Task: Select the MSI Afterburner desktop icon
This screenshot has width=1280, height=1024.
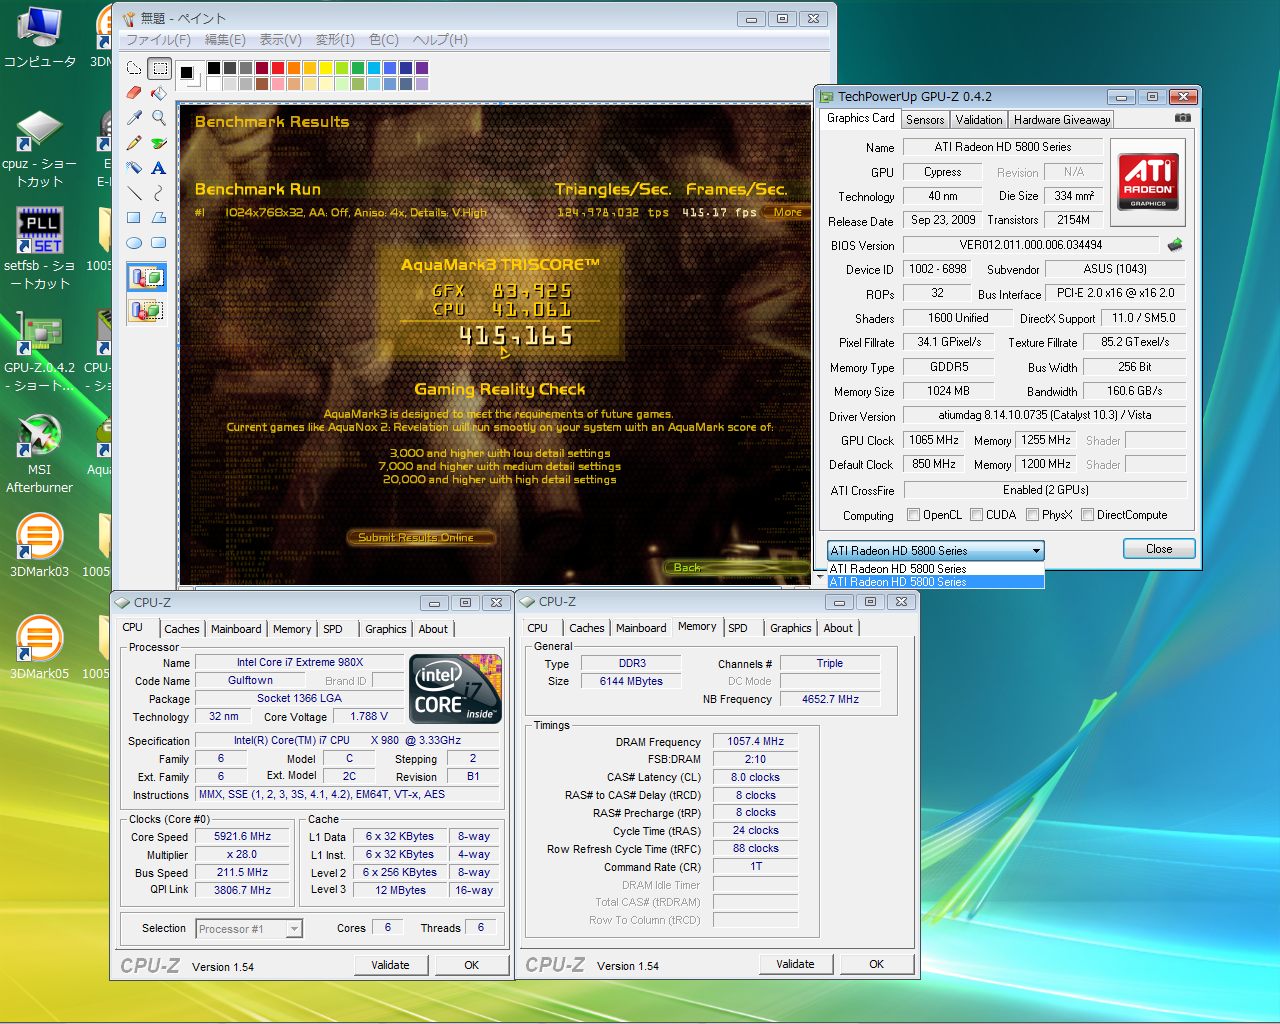Action: [x=40, y=455]
